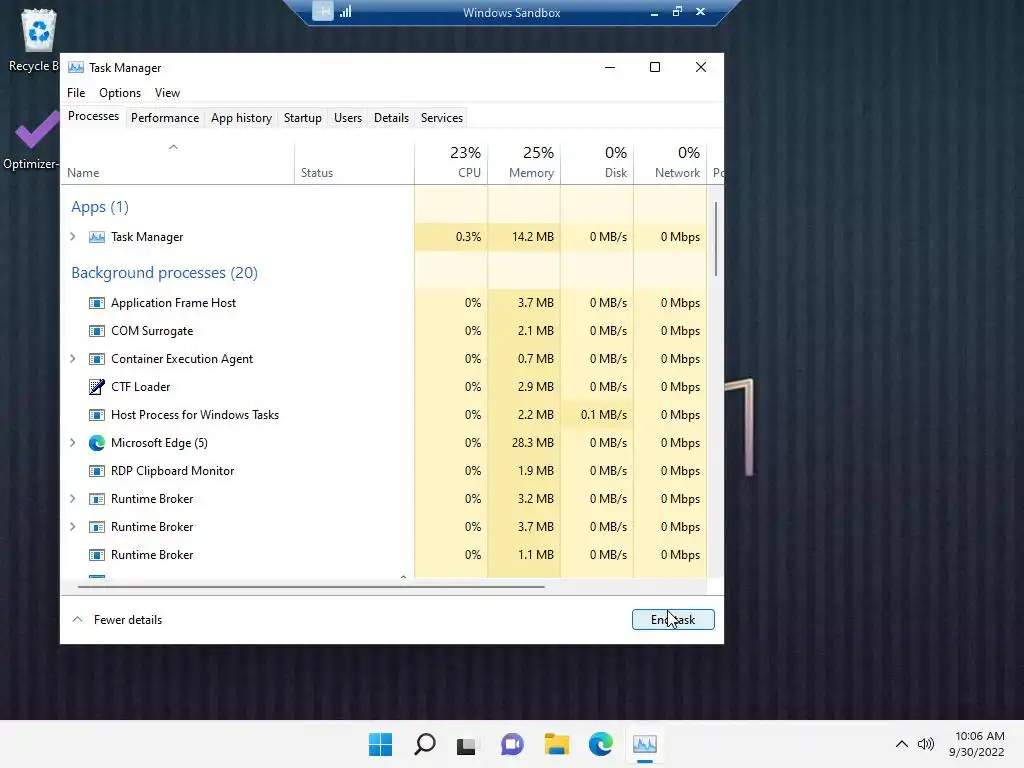Open Task View from the taskbar
Screen dimensions: 1024x768
pos(466,745)
